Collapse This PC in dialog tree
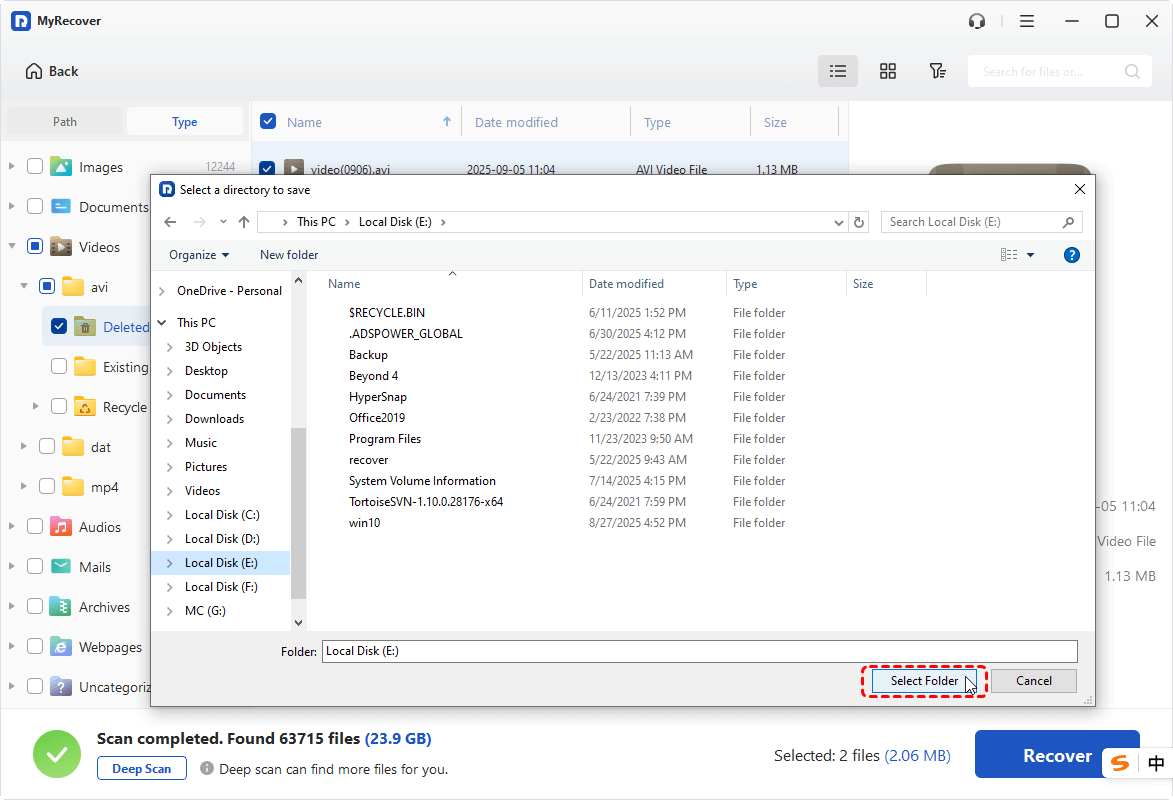 (162, 323)
